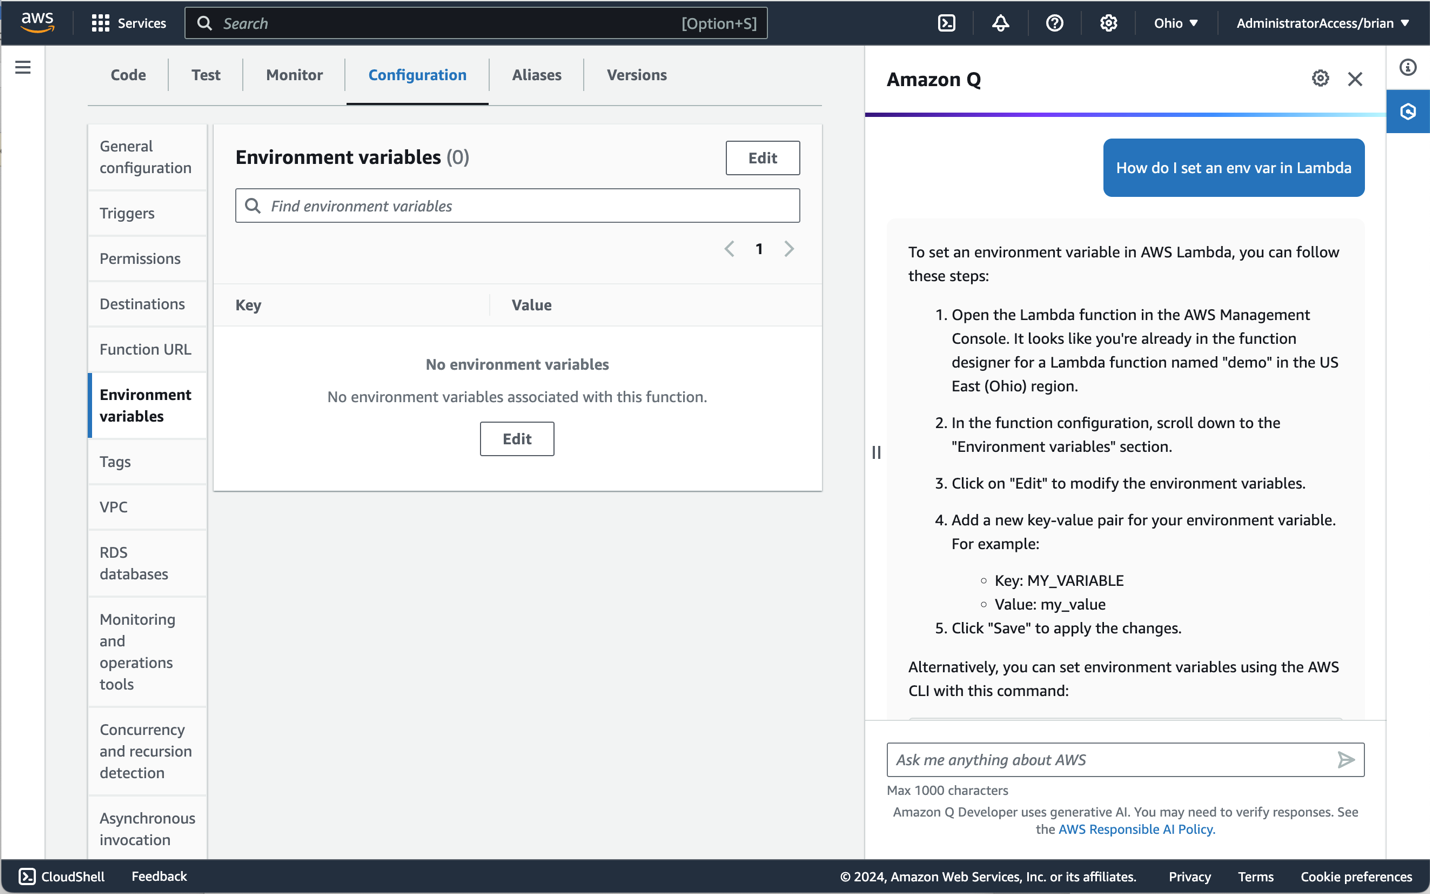Open the notifications bell

(1000, 22)
